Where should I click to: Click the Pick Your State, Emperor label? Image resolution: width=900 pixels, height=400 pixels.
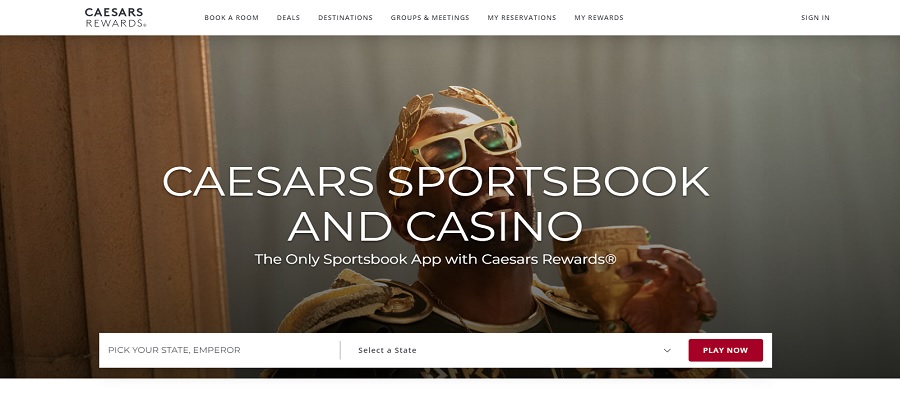coord(174,350)
